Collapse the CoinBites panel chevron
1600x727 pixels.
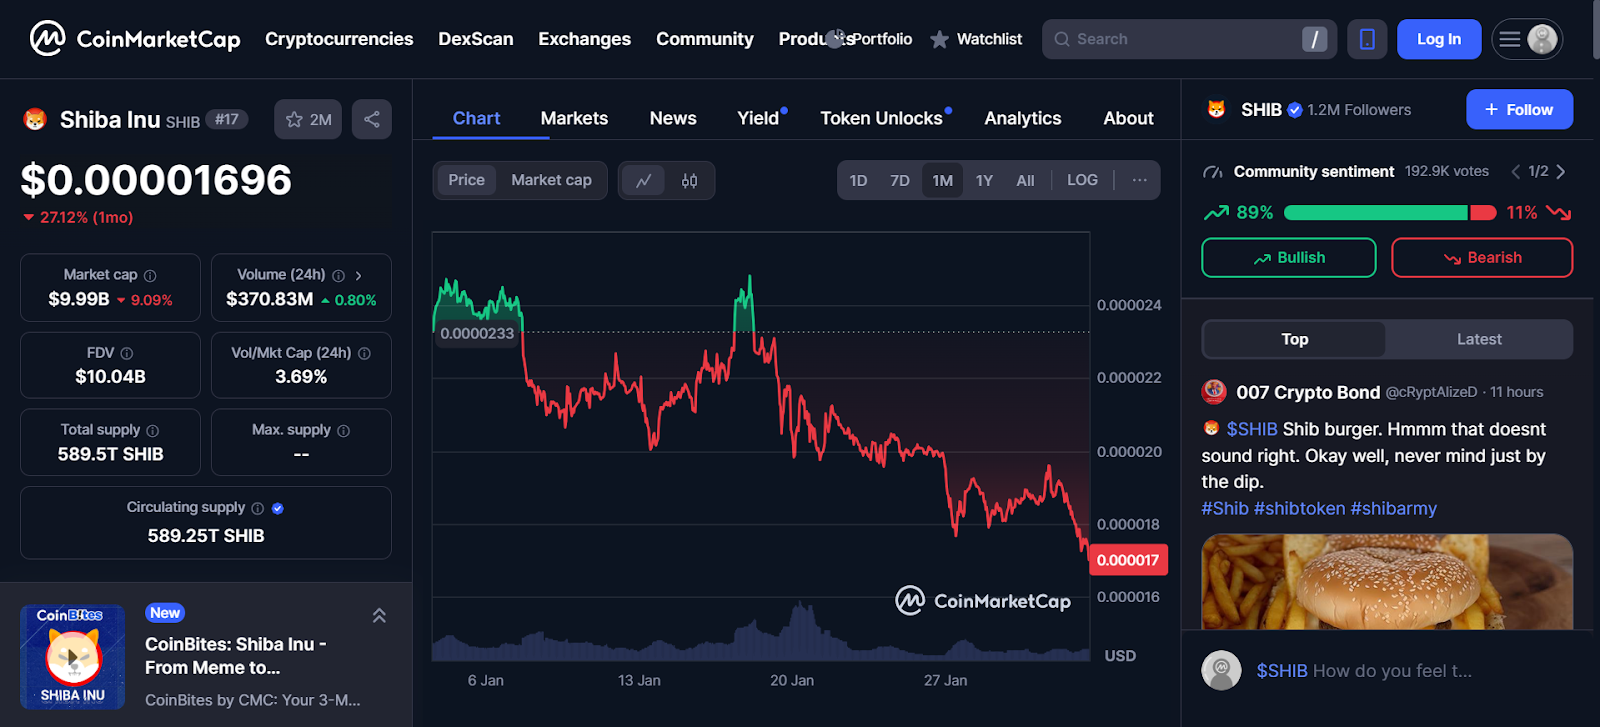pos(379,616)
